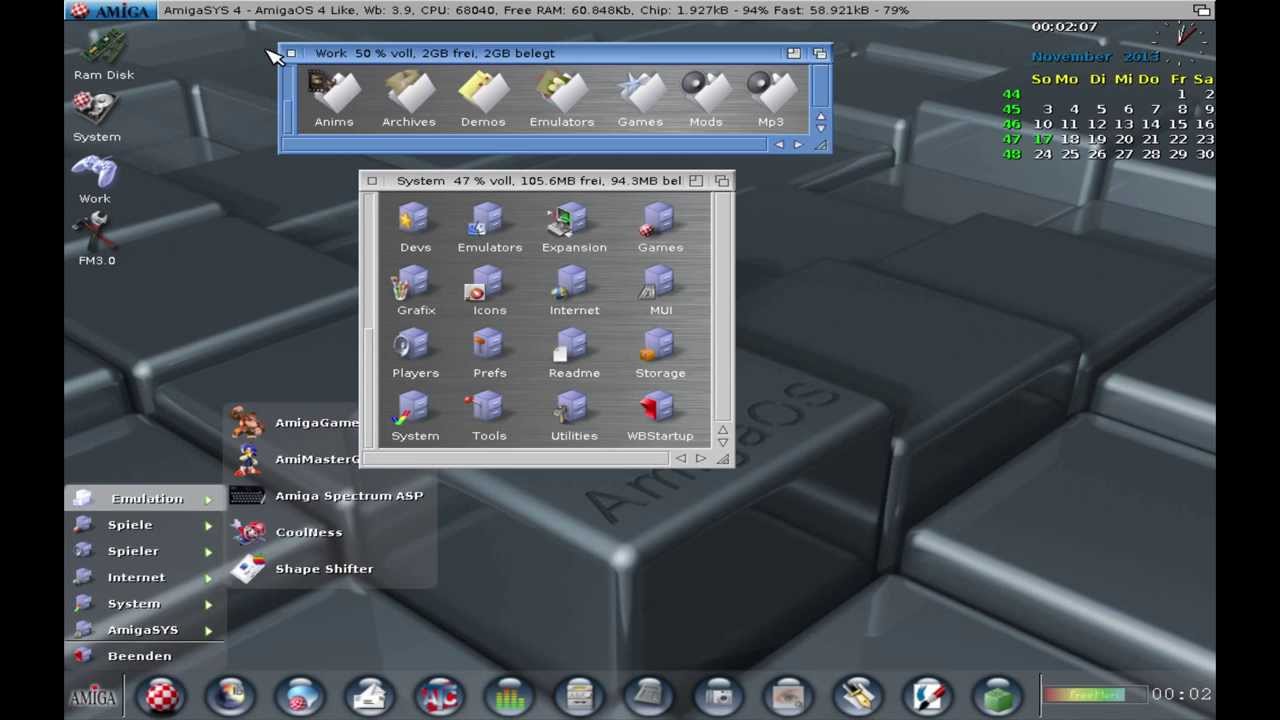
Task: Open the Emulators folder in Work window
Action: (562, 100)
